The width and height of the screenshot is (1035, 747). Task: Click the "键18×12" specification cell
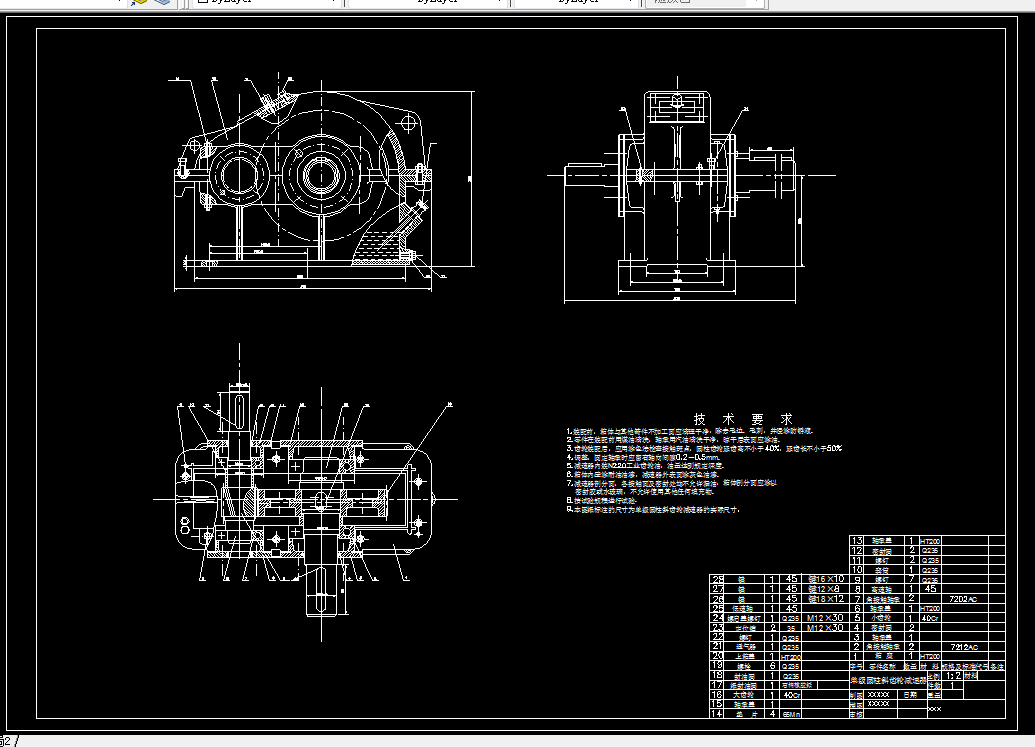(x=826, y=599)
